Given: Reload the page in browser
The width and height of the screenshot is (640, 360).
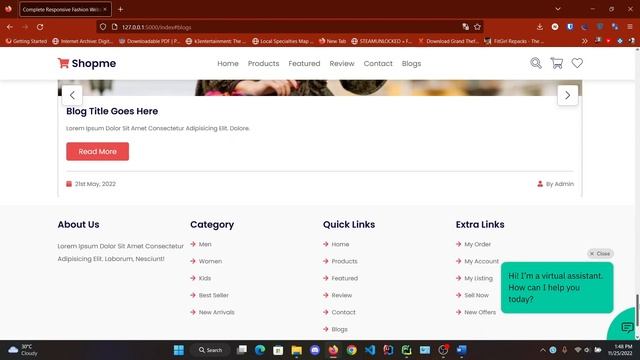Looking at the screenshot, I should click(40, 27).
